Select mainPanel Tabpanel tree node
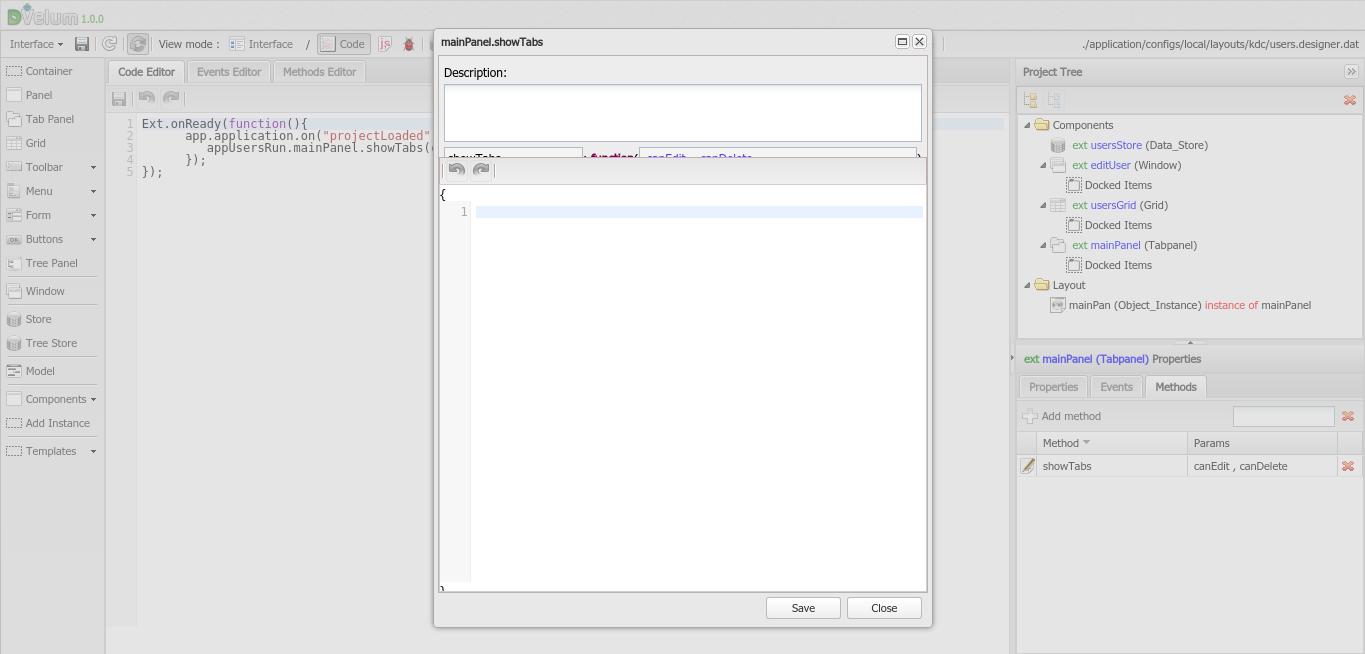The height and width of the screenshot is (654, 1365). pos(1134,245)
